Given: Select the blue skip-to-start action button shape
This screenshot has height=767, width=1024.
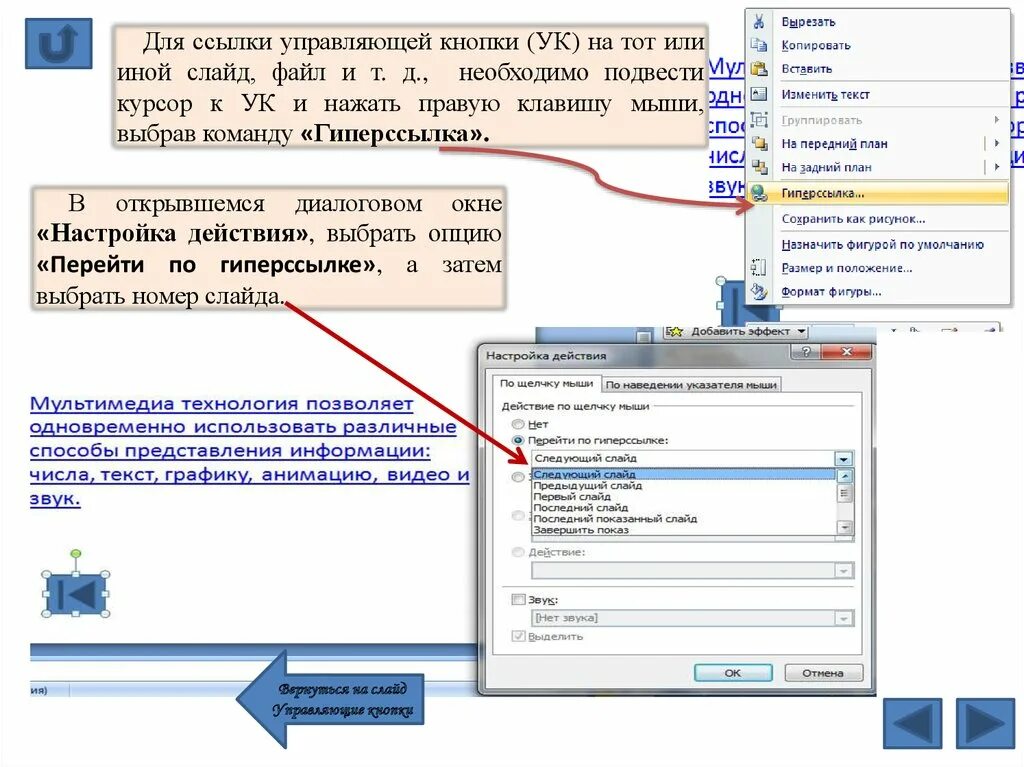Looking at the screenshot, I should click(x=76, y=593).
